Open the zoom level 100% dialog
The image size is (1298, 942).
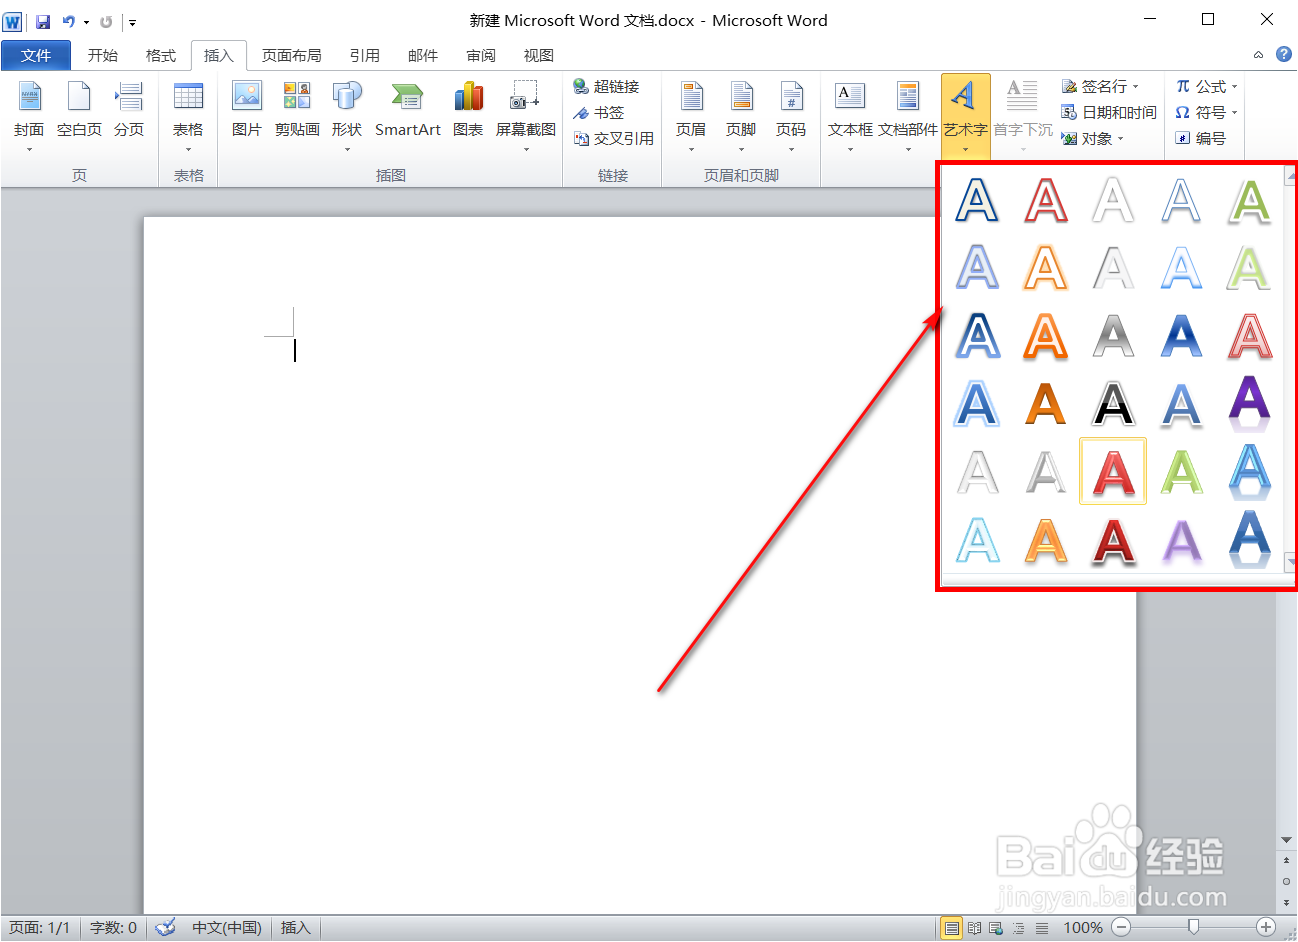[x=1083, y=928]
